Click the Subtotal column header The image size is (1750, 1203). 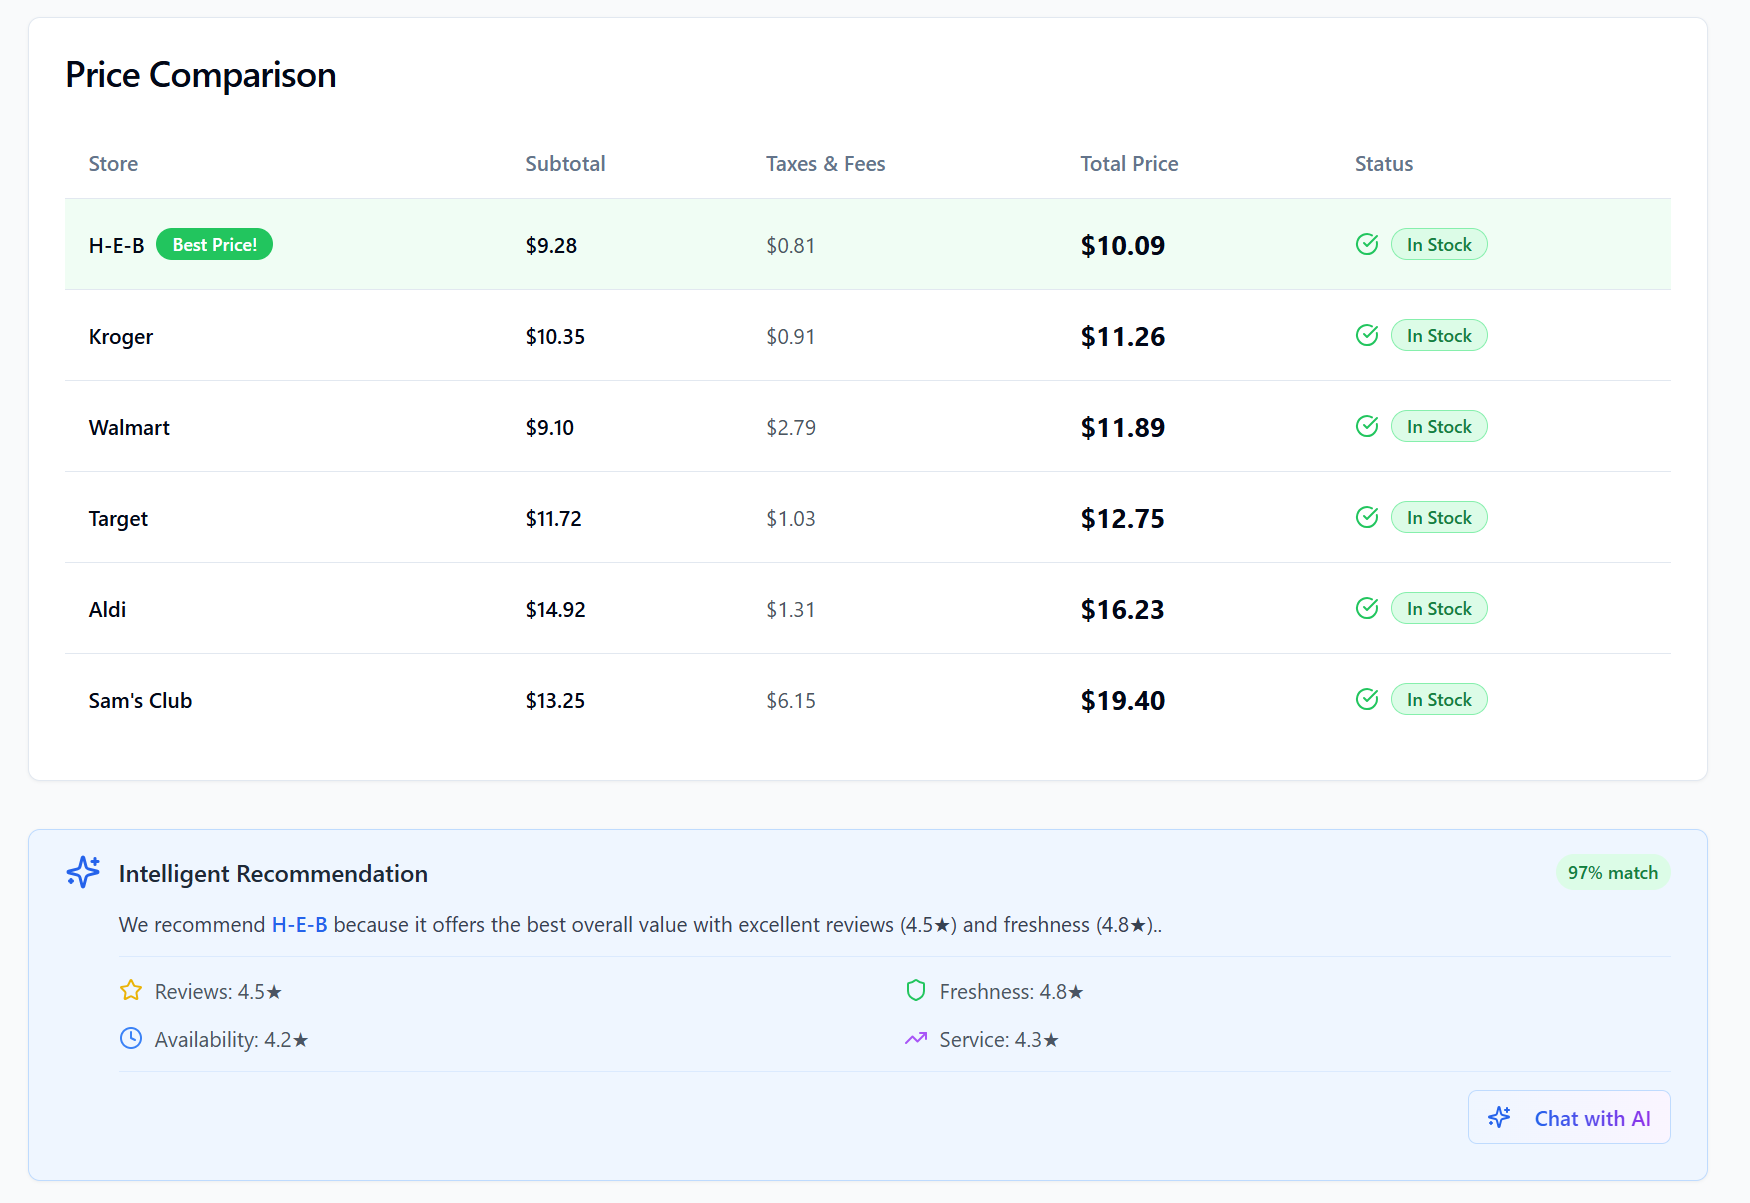(x=565, y=164)
